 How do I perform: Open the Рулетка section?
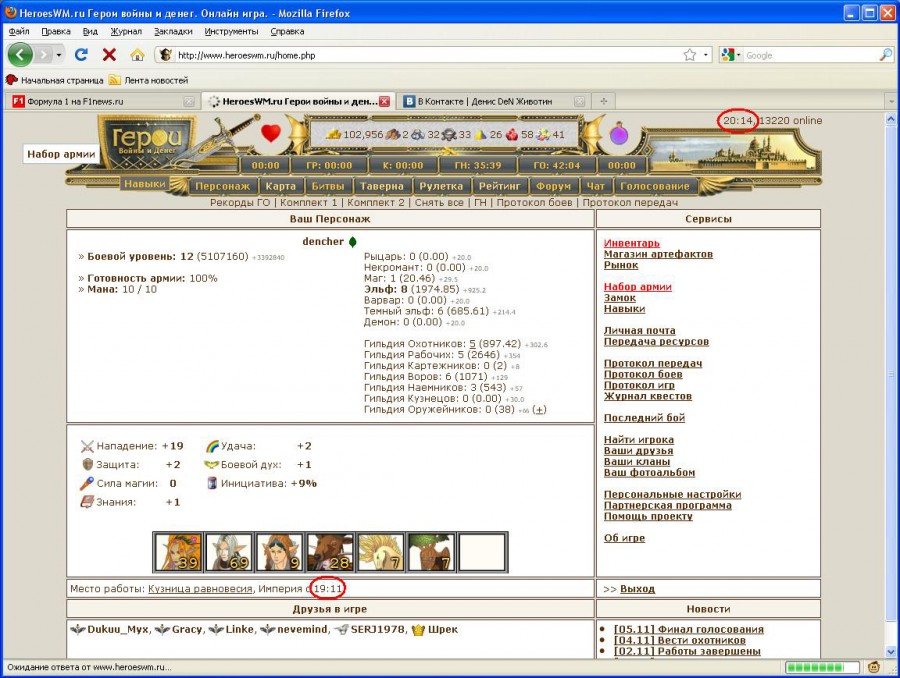441,186
